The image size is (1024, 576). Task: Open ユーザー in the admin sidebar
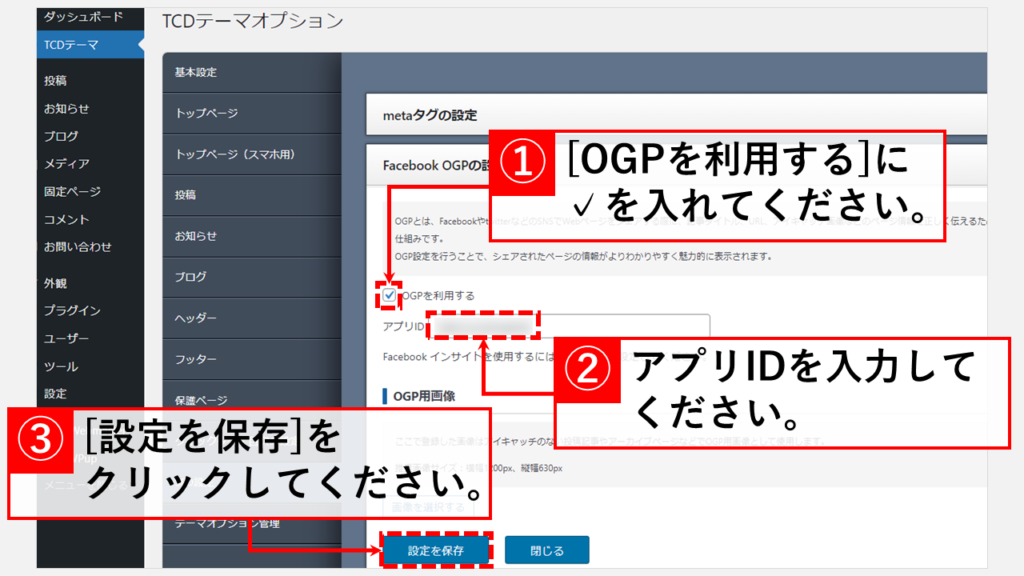click(66, 339)
